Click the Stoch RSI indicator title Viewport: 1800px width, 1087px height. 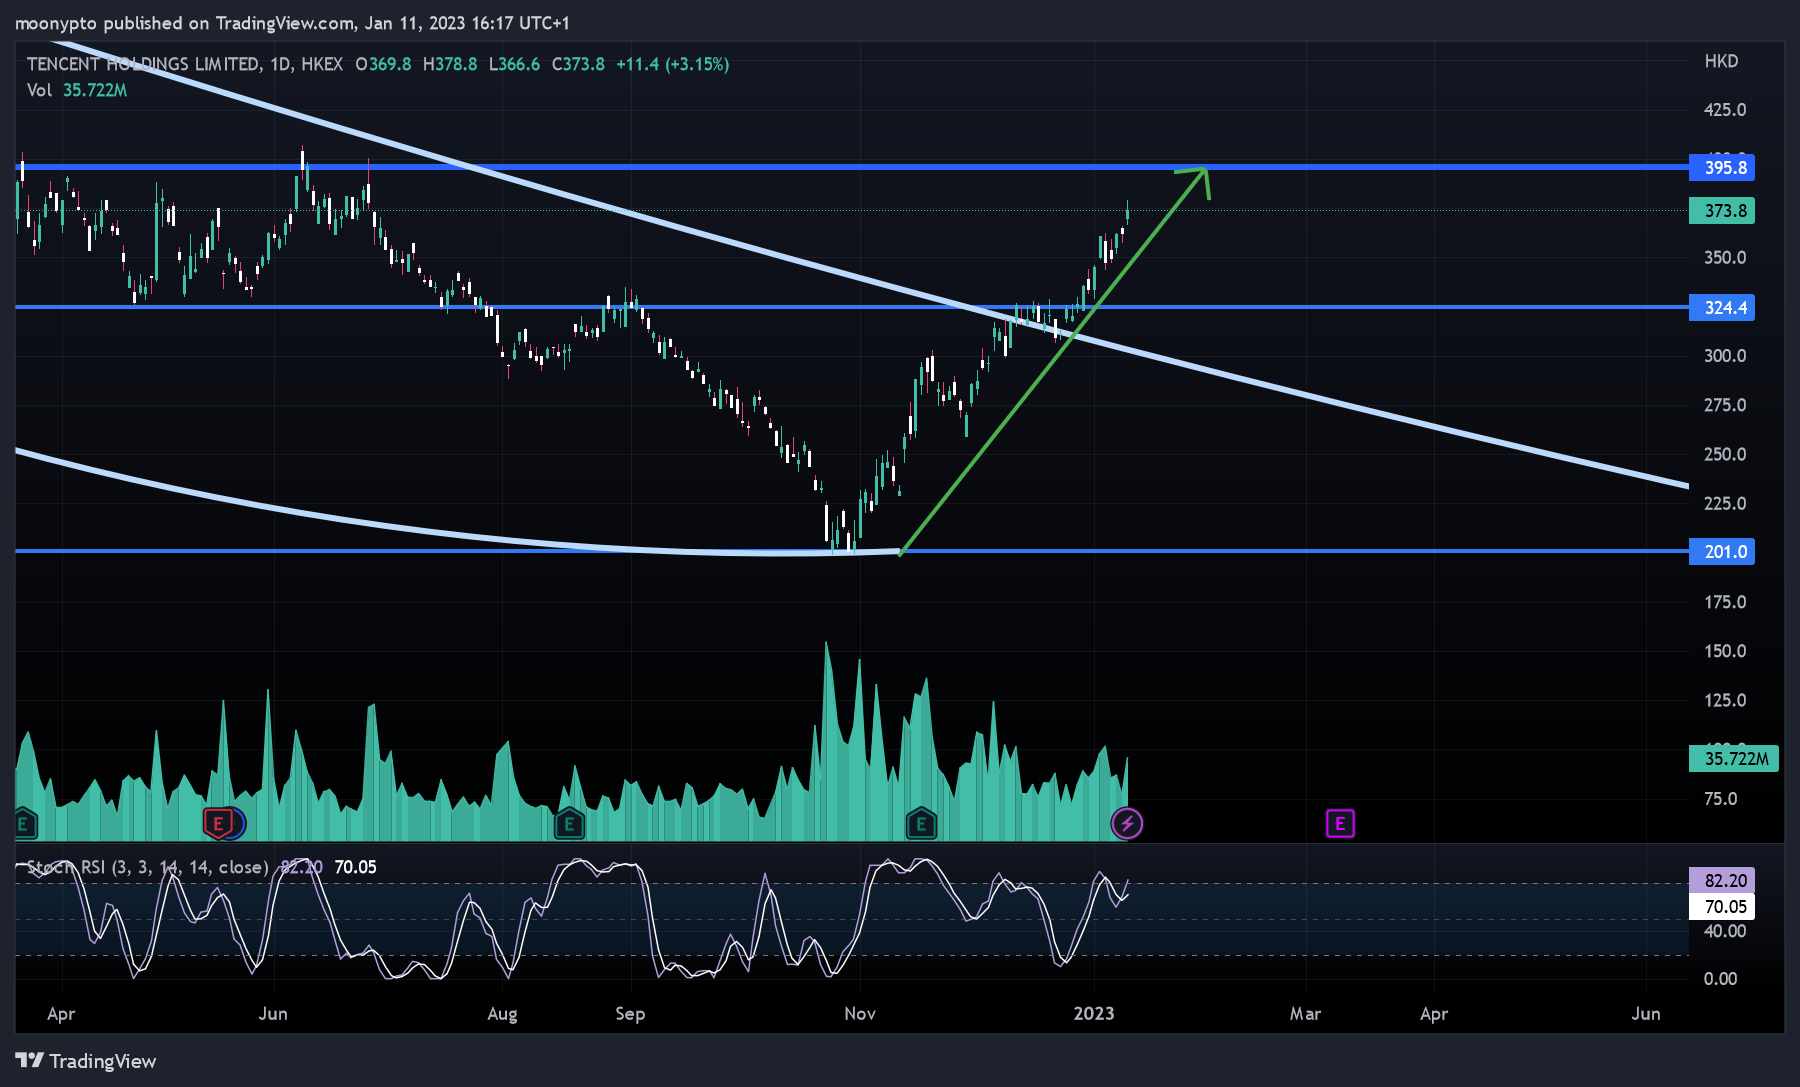pyautogui.click(x=147, y=867)
